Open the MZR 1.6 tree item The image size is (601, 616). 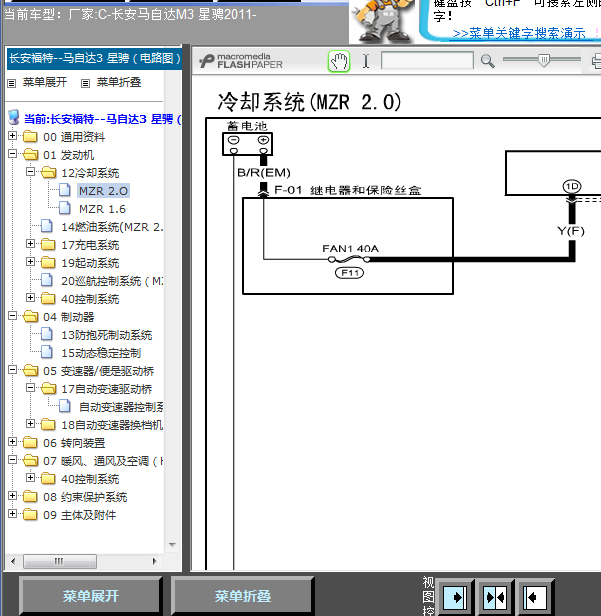[102, 209]
